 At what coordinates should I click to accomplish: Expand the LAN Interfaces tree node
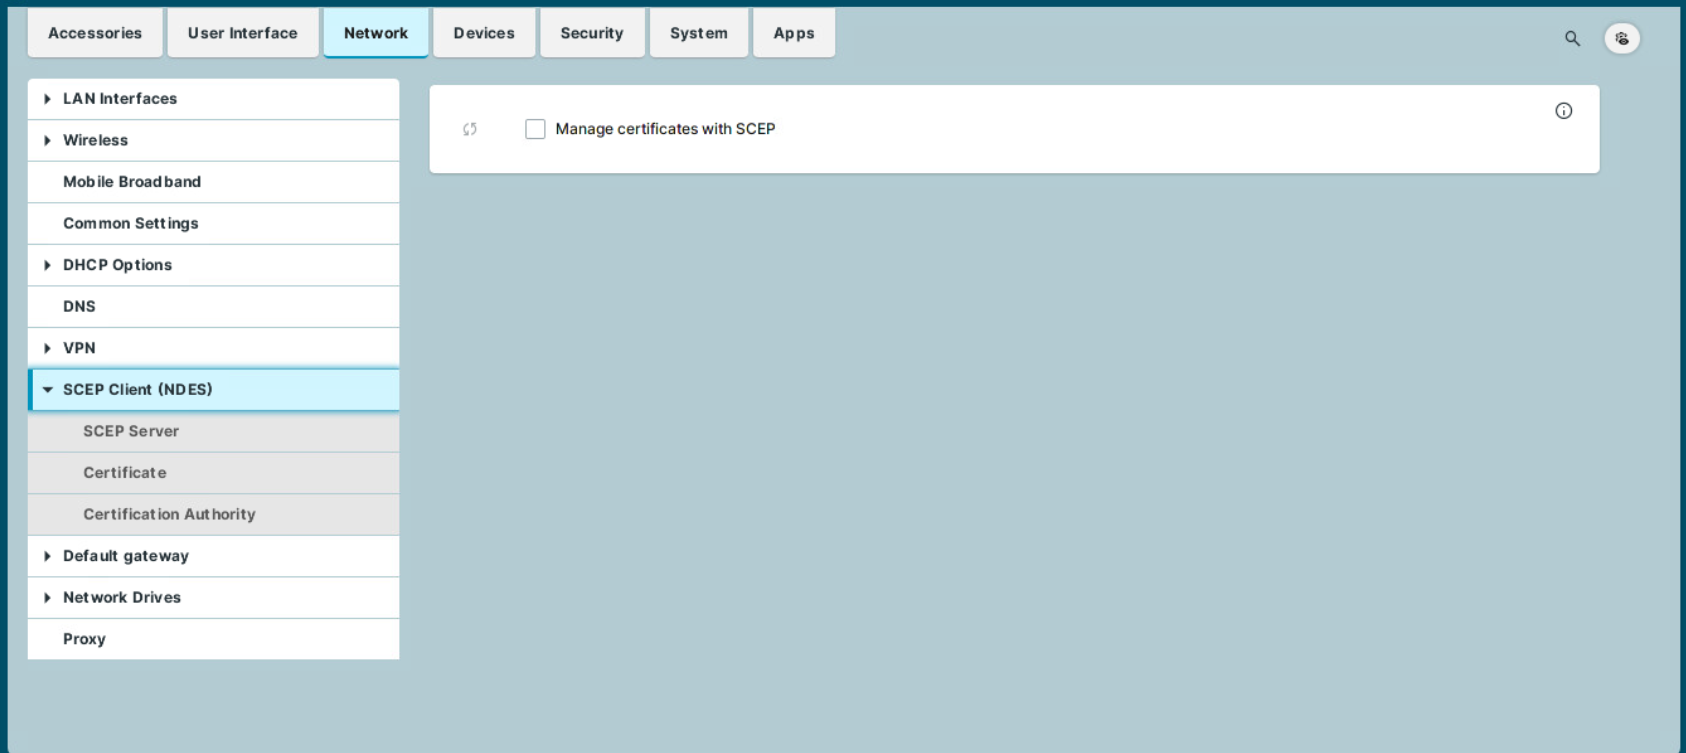[x=47, y=99]
